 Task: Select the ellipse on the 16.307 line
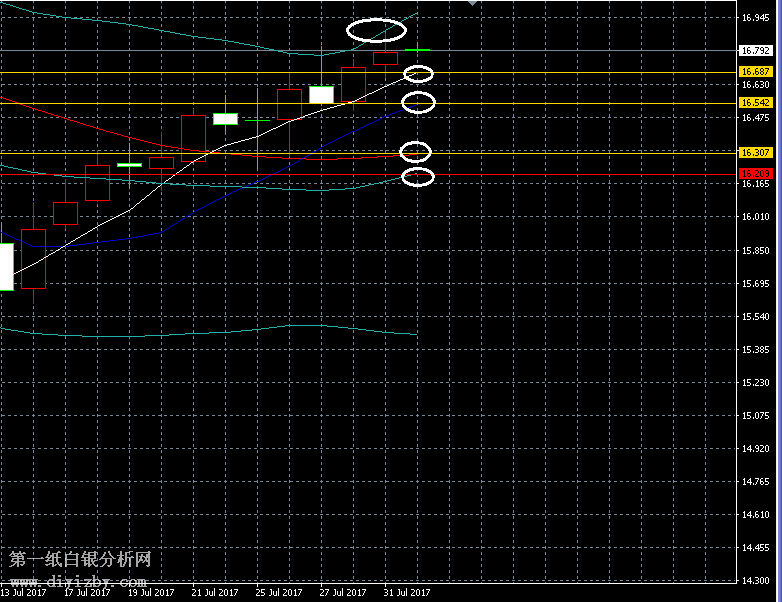pos(415,152)
